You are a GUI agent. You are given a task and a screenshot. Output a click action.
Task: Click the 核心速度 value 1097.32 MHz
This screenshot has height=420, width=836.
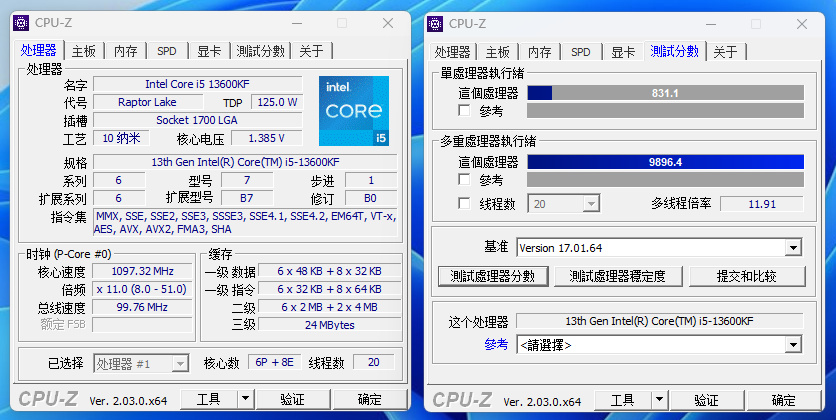pos(142,271)
